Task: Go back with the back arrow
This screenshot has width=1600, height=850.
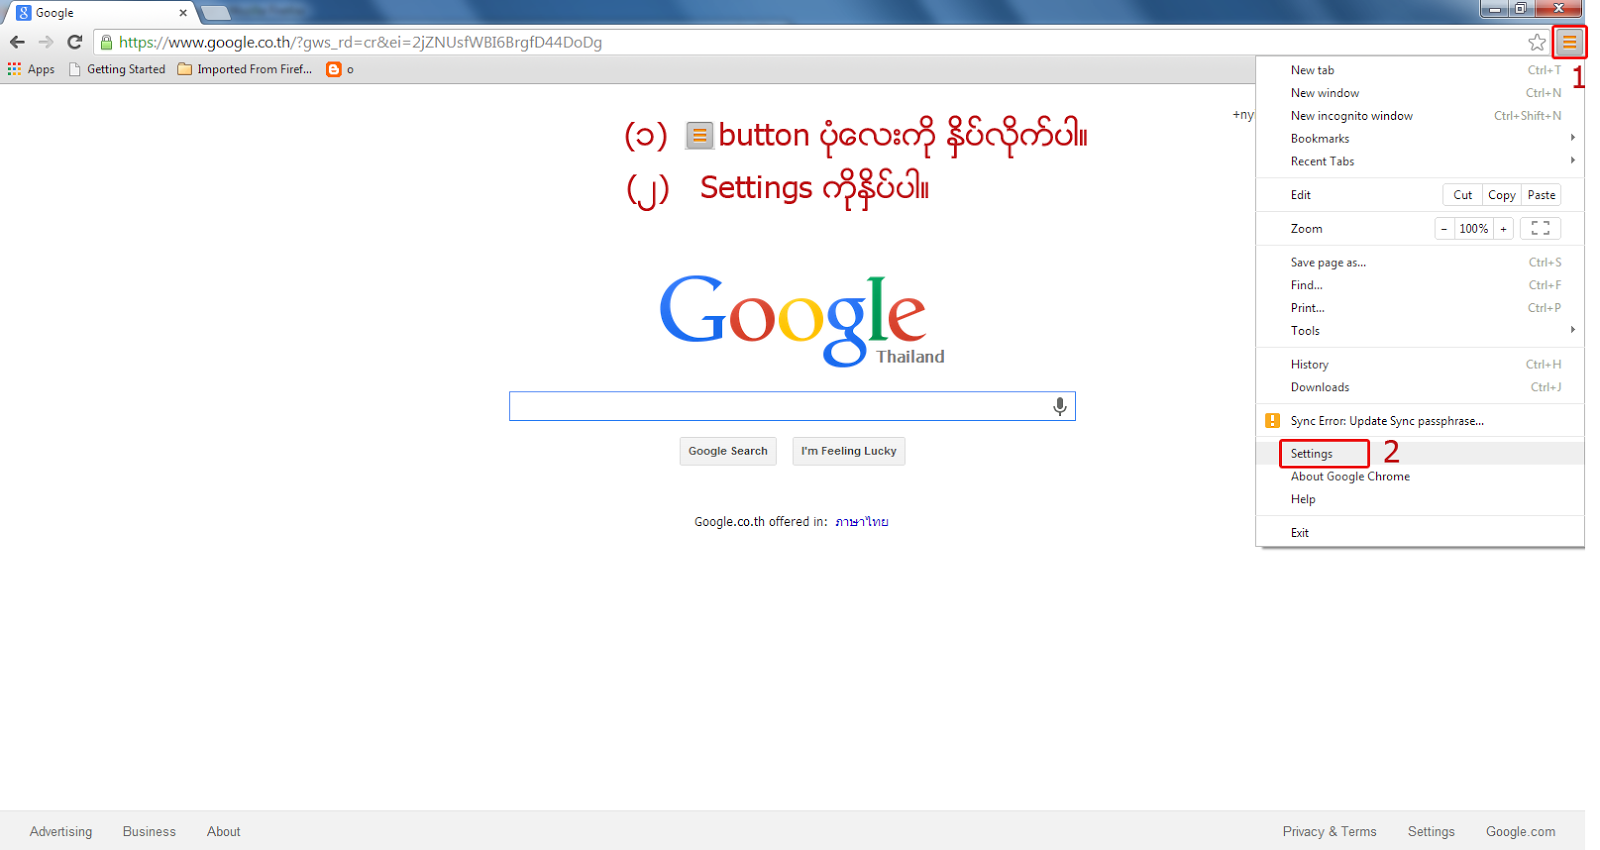Action: coord(17,42)
